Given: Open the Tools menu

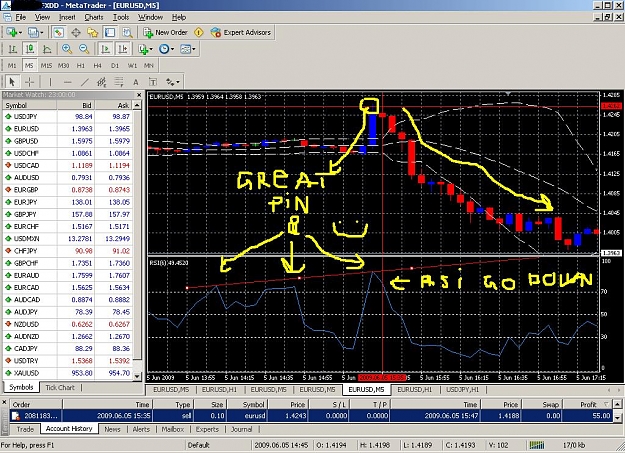Looking at the screenshot, I should (121, 17).
